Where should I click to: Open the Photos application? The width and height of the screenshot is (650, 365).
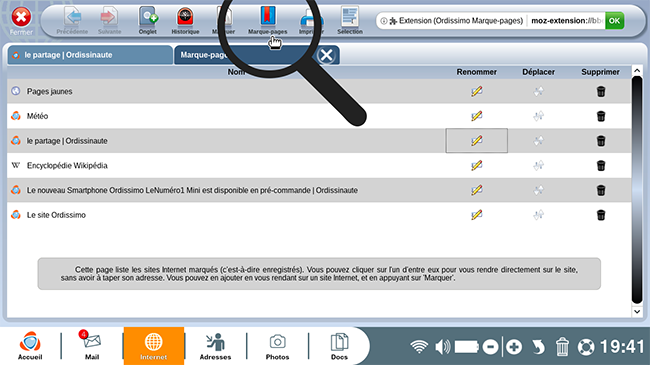pyautogui.click(x=277, y=346)
